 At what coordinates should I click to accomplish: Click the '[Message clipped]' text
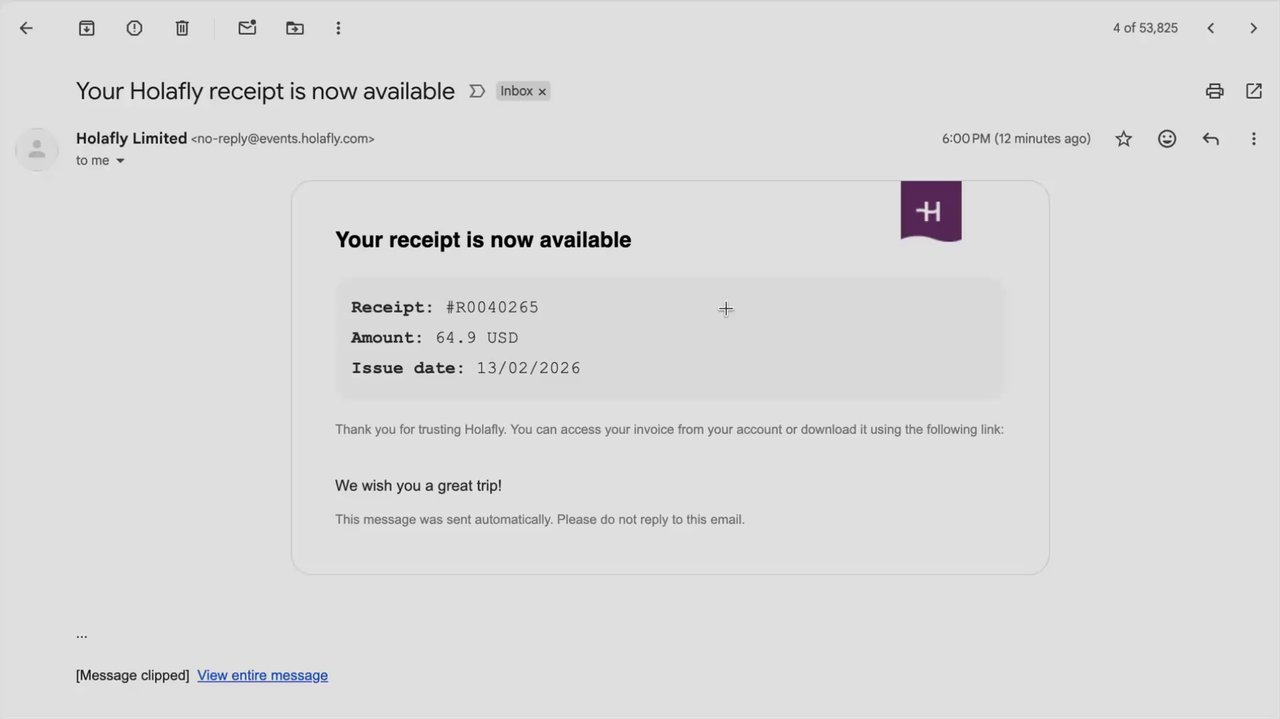point(132,675)
